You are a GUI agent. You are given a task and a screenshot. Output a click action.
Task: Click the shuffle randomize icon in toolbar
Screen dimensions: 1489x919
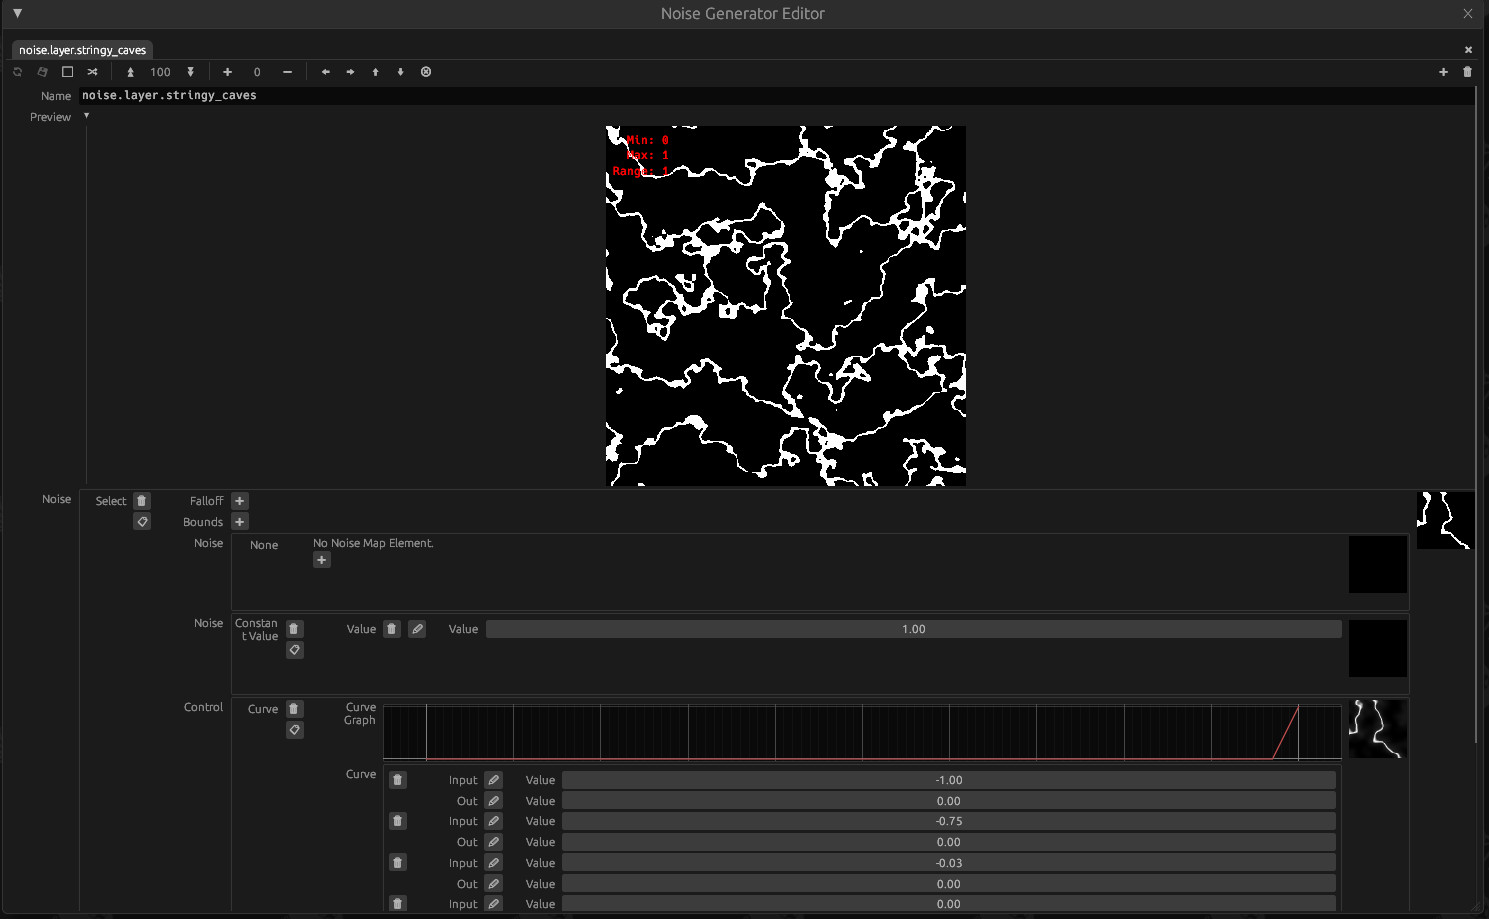click(x=93, y=72)
